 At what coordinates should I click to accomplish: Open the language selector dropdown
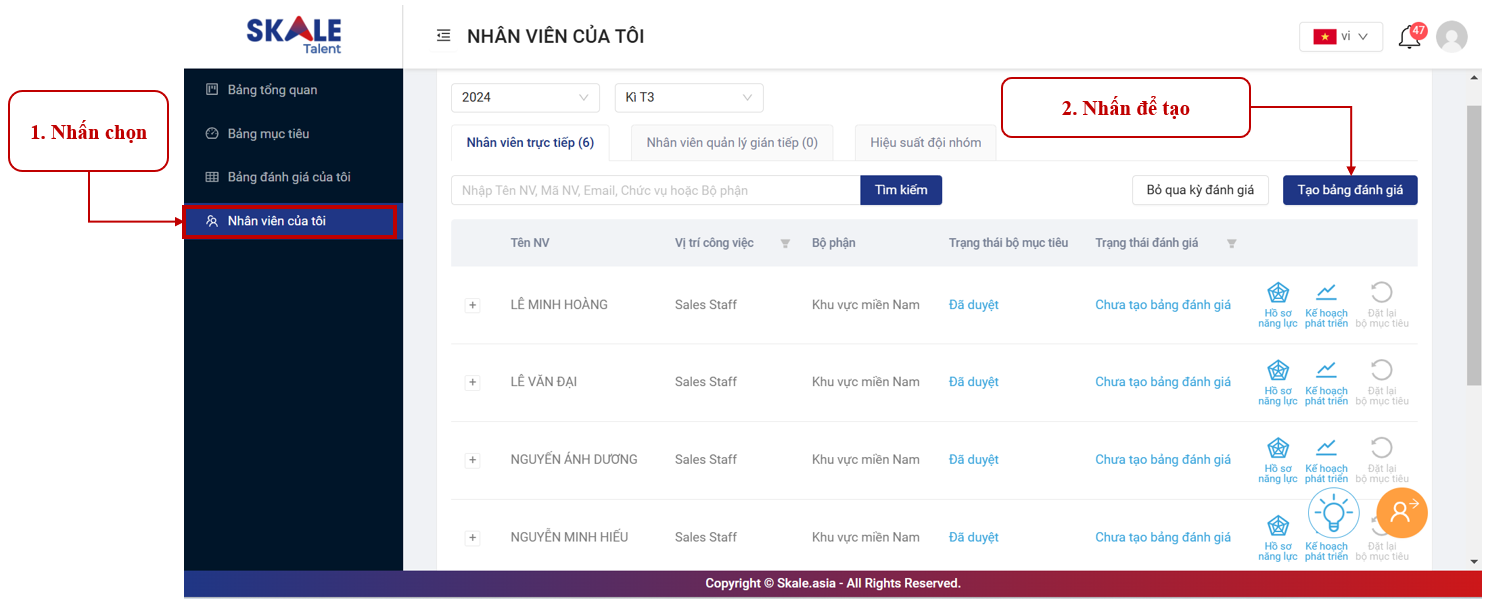(1340, 37)
